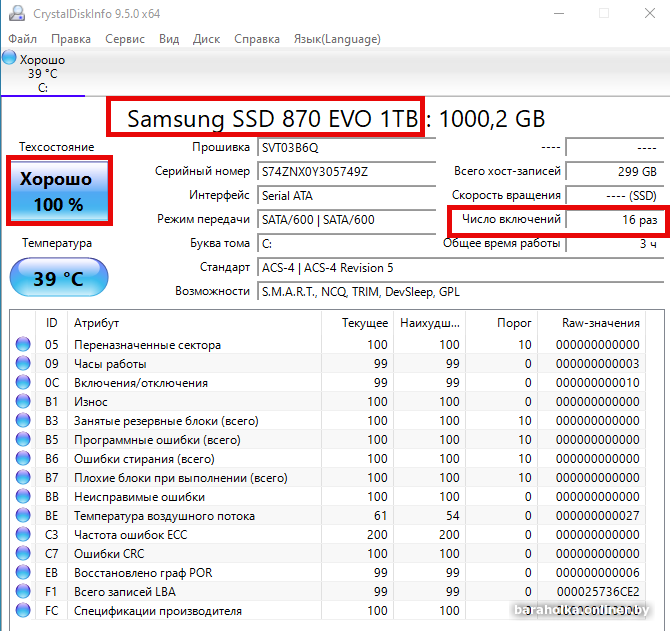Screen dimensions: 670x631
Task: Select the Плохие блоки при выполнении attribute name
Action: point(181,478)
